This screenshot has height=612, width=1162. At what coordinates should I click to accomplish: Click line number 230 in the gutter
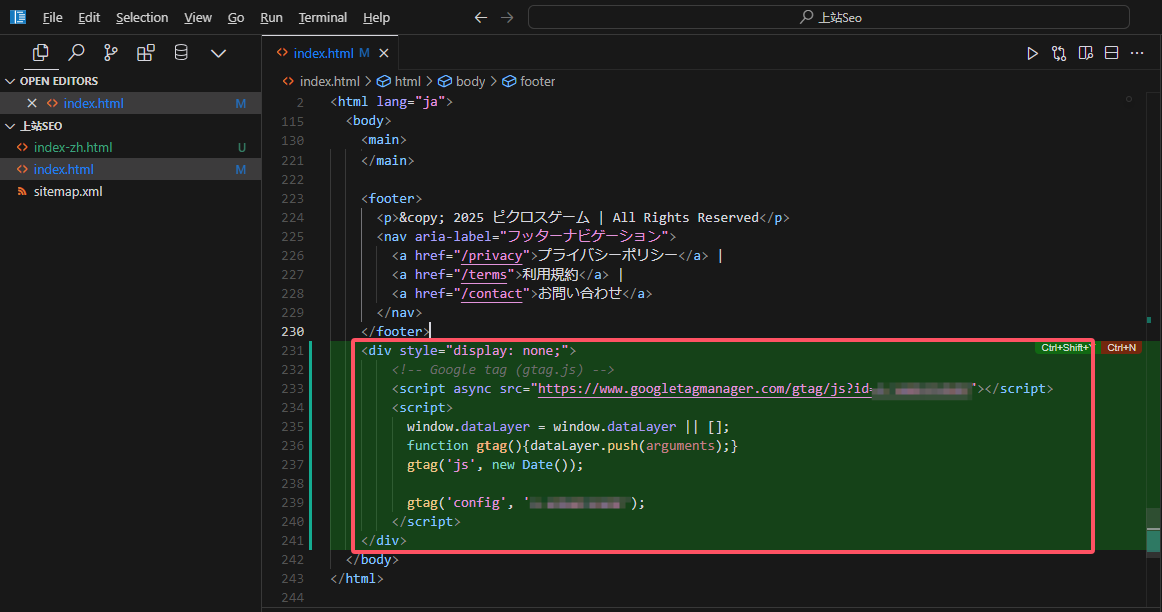click(x=292, y=332)
